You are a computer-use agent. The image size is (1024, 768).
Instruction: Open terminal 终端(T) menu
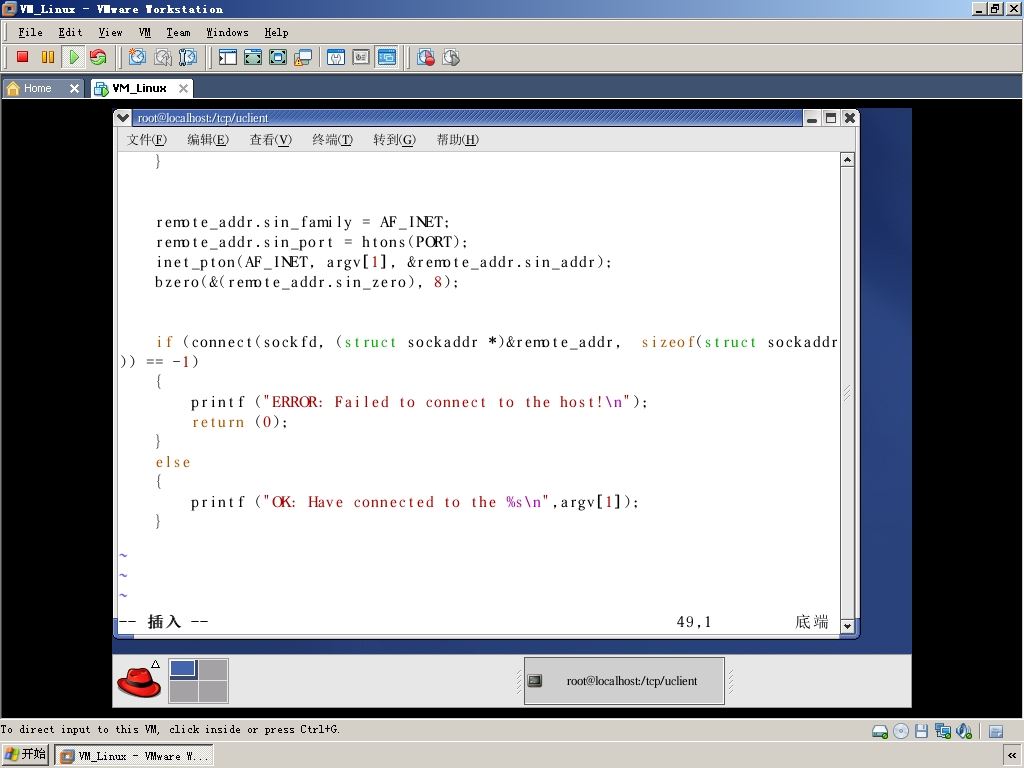pyautogui.click(x=332, y=140)
